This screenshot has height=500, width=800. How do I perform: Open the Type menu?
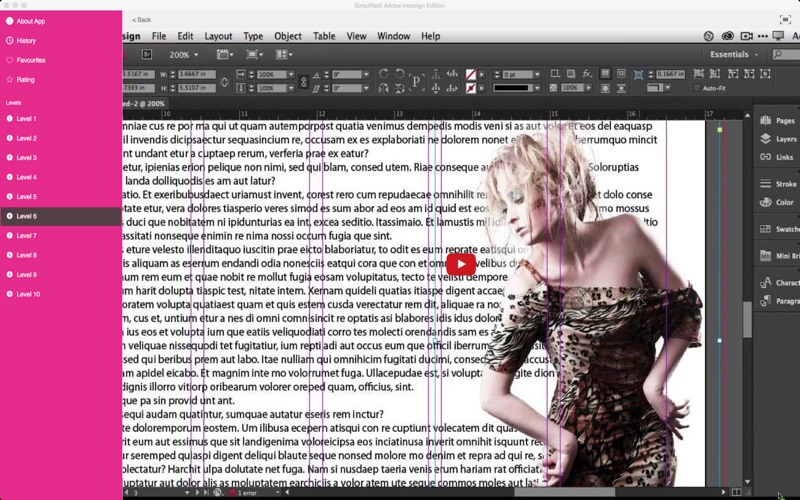(253, 36)
